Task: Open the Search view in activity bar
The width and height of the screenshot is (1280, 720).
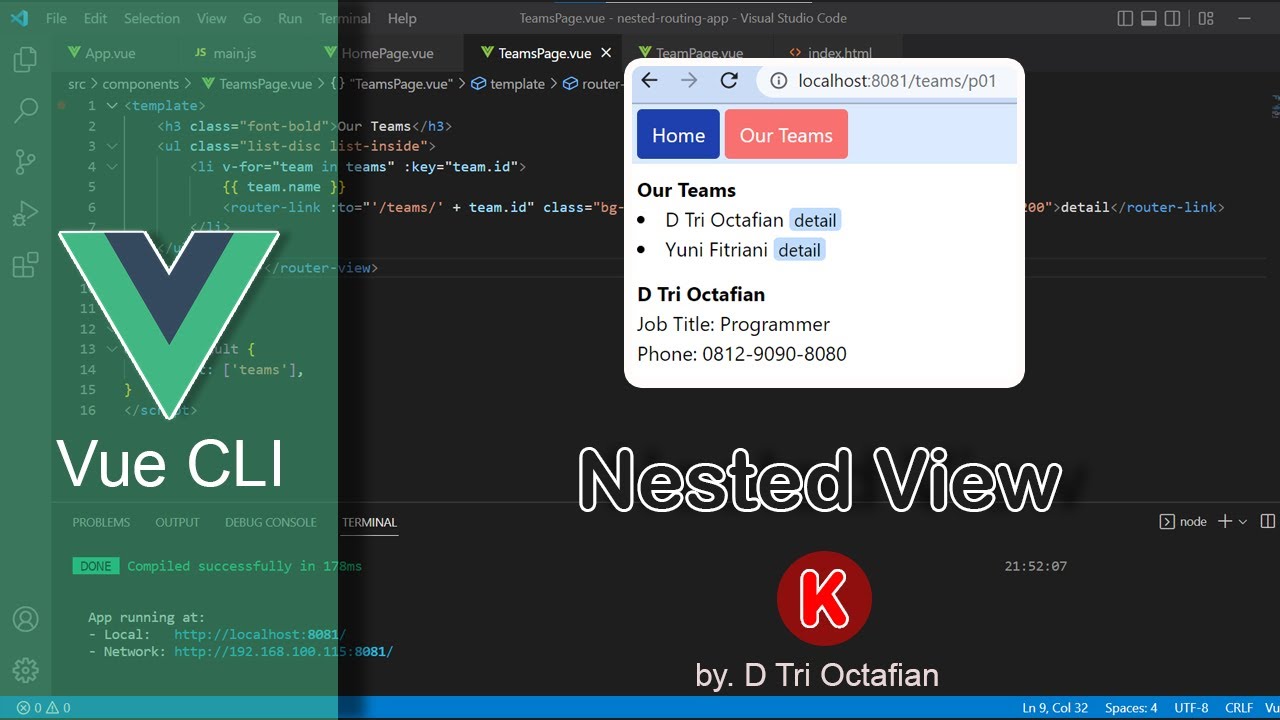Action: (x=25, y=110)
